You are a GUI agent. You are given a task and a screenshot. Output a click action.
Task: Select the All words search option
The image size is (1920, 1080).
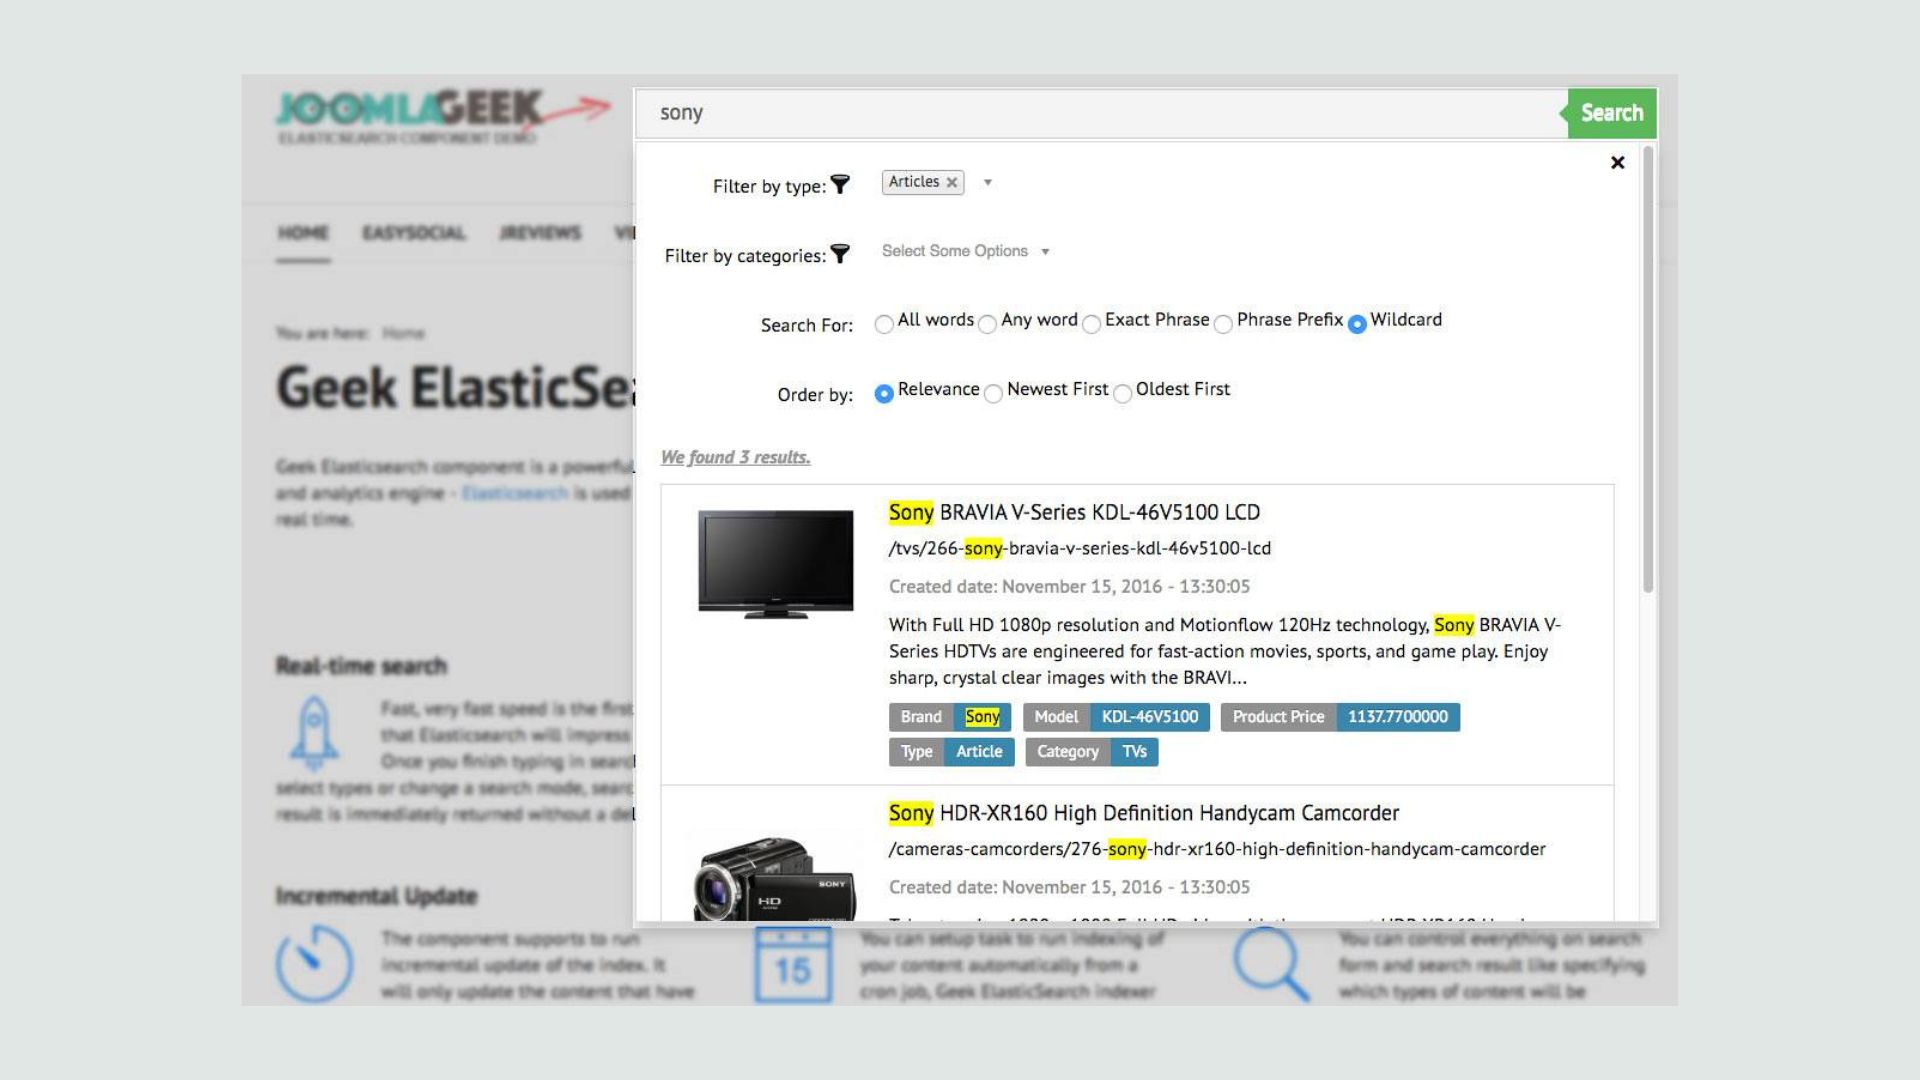pyautogui.click(x=884, y=322)
